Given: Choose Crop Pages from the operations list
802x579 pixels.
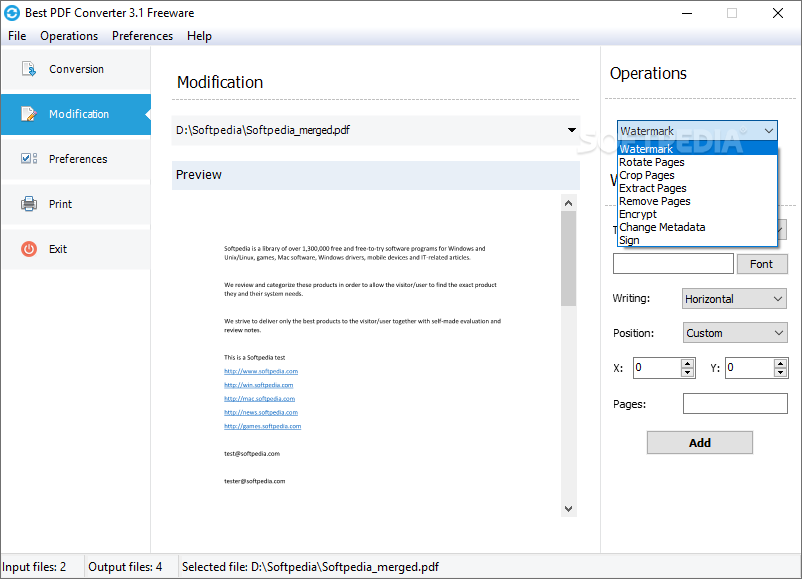Looking at the screenshot, I should click(697, 175).
